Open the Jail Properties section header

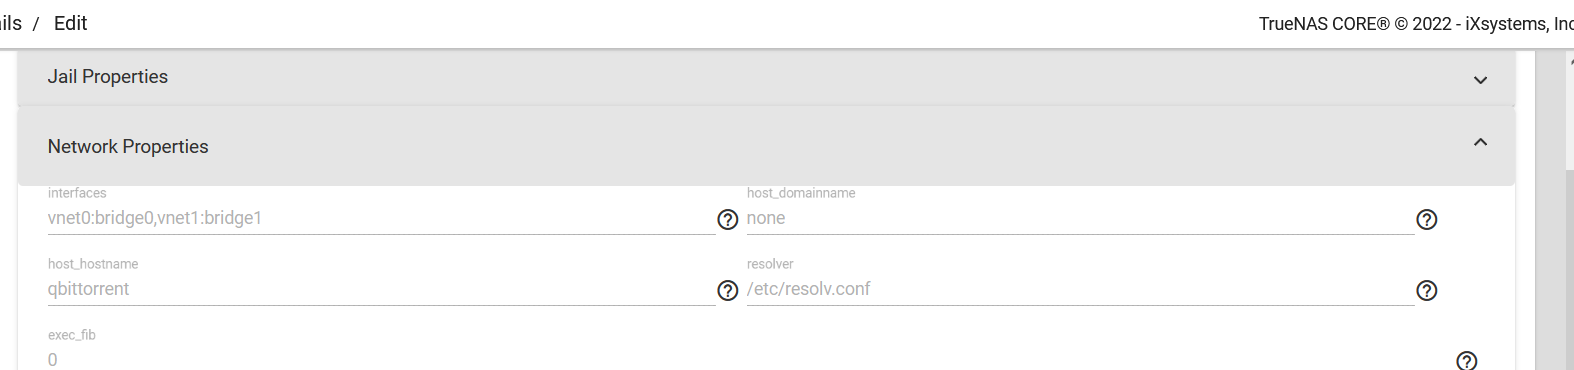(766, 77)
